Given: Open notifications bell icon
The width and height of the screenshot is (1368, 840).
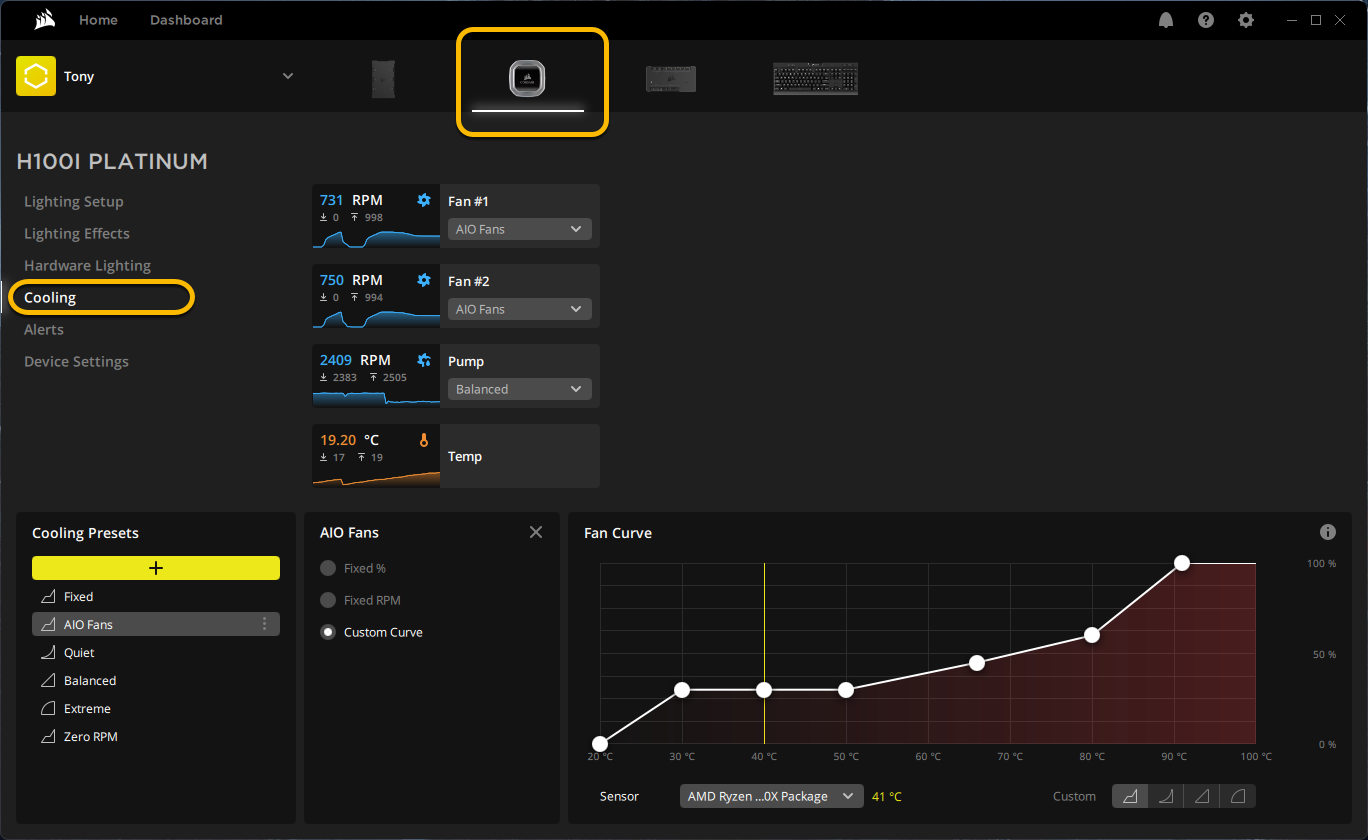Looking at the screenshot, I should click(x=1166, y=20).
